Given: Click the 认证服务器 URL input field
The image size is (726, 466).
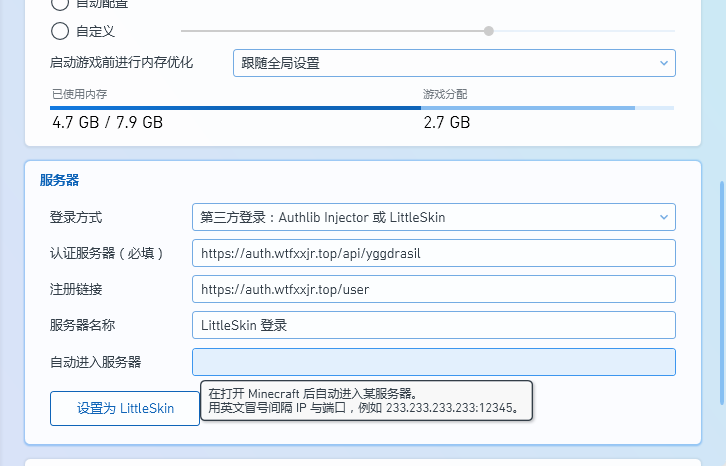Looking at the screenshot, I should click(433, 253).
